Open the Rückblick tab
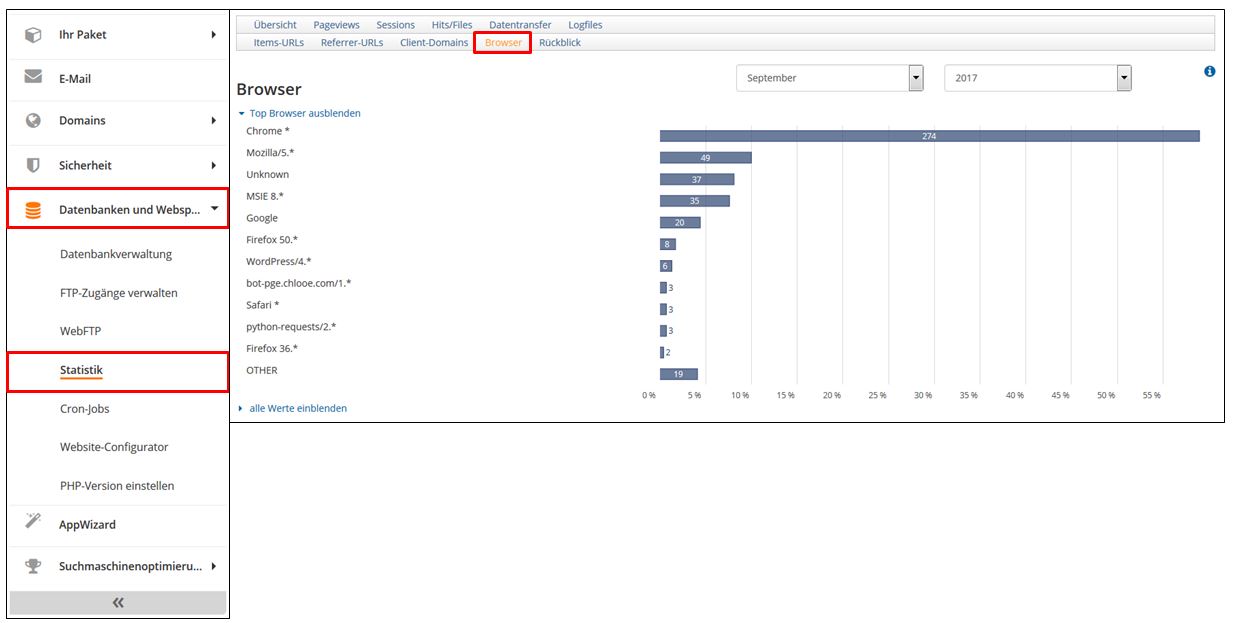Screen dimensions: 1240x623 pyautogui.click(x=559, y=43)
